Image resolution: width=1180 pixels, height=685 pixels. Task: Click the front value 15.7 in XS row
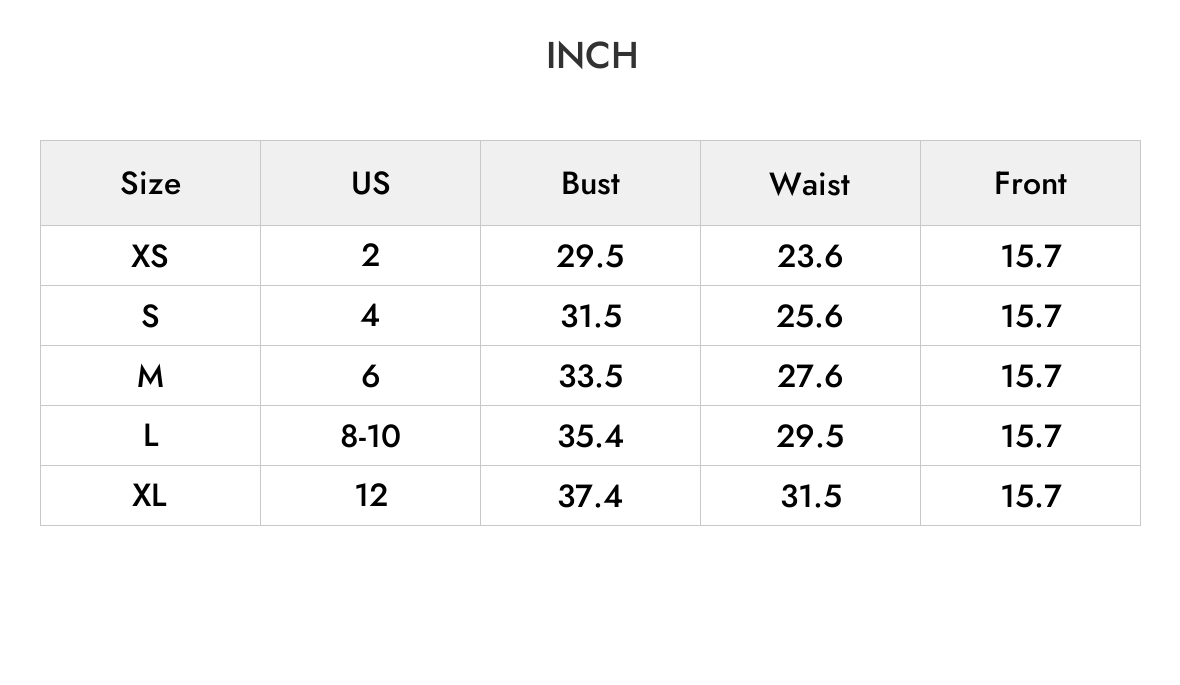click(x=1030, y=256)
